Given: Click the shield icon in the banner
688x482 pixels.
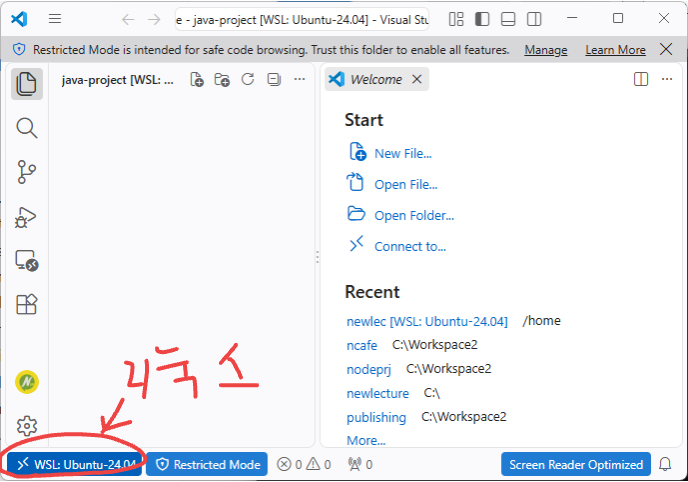Looking at the screenshot, I should [x=19, y=50].
